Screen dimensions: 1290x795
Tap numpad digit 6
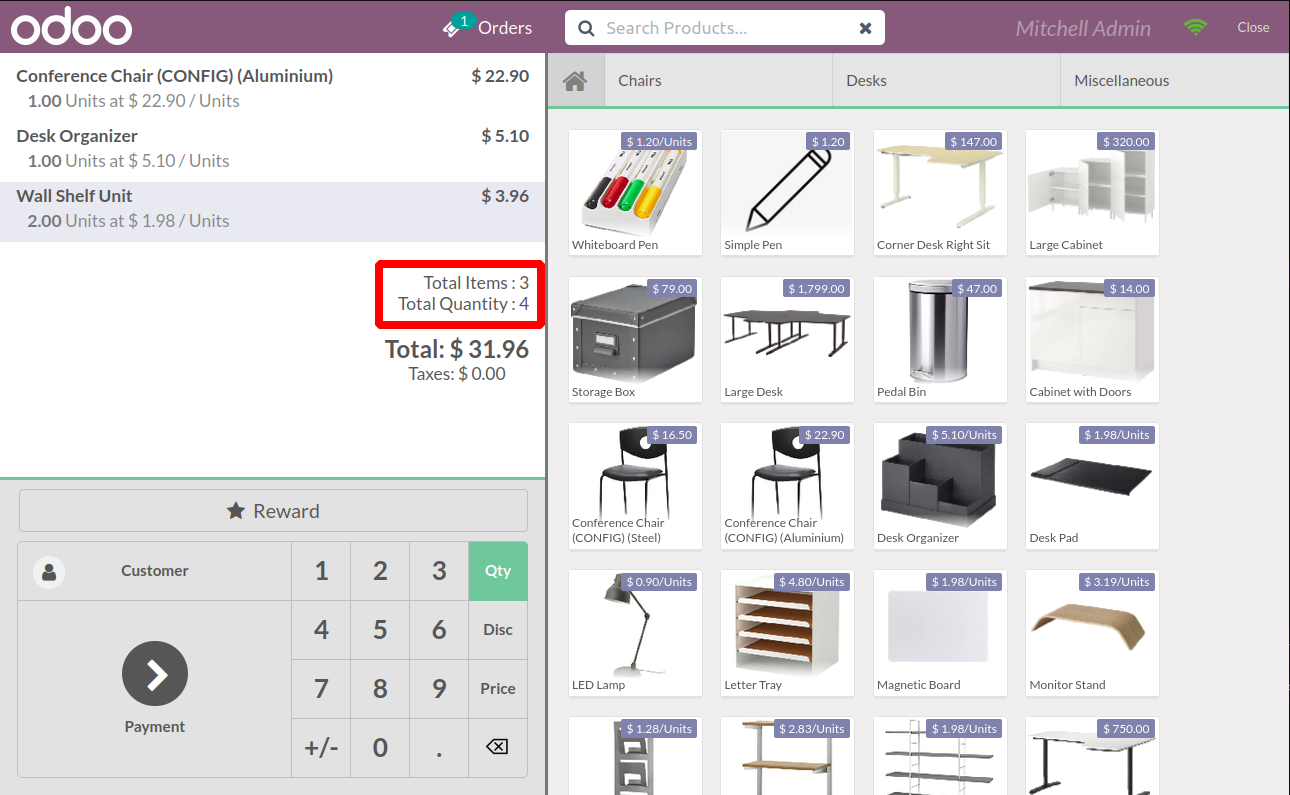click(439, 630)
